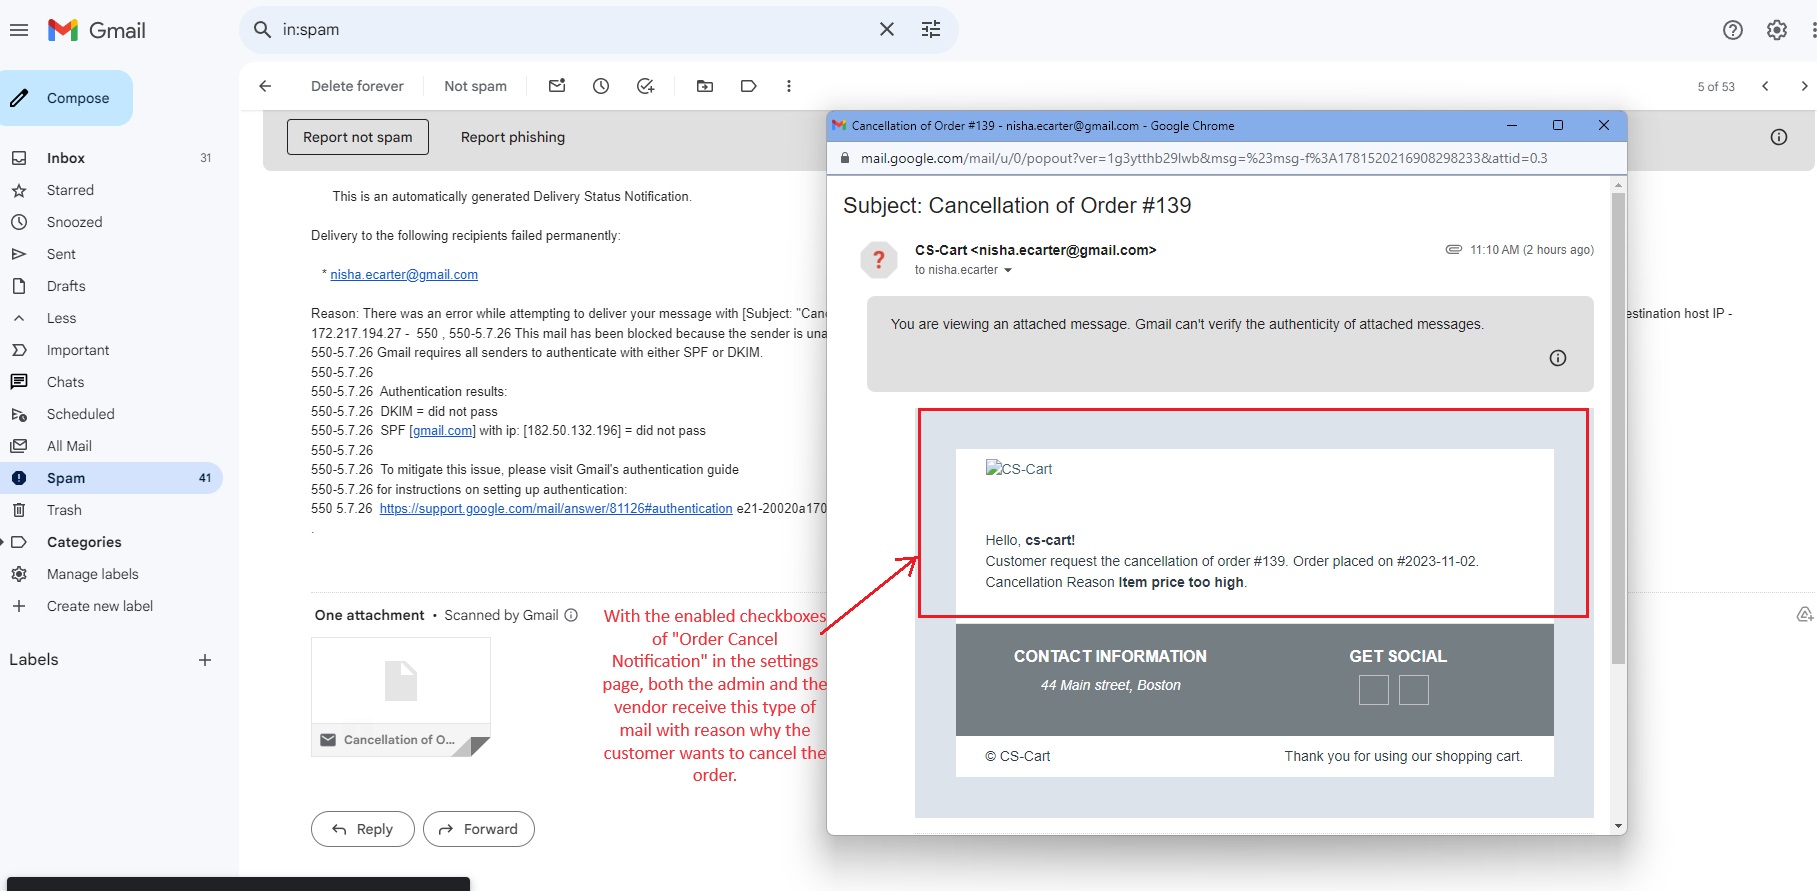The width and height of the screenshot is (1817, 891).
Task: Click popout scrollbar up arrow
Action: (1618, 185)
